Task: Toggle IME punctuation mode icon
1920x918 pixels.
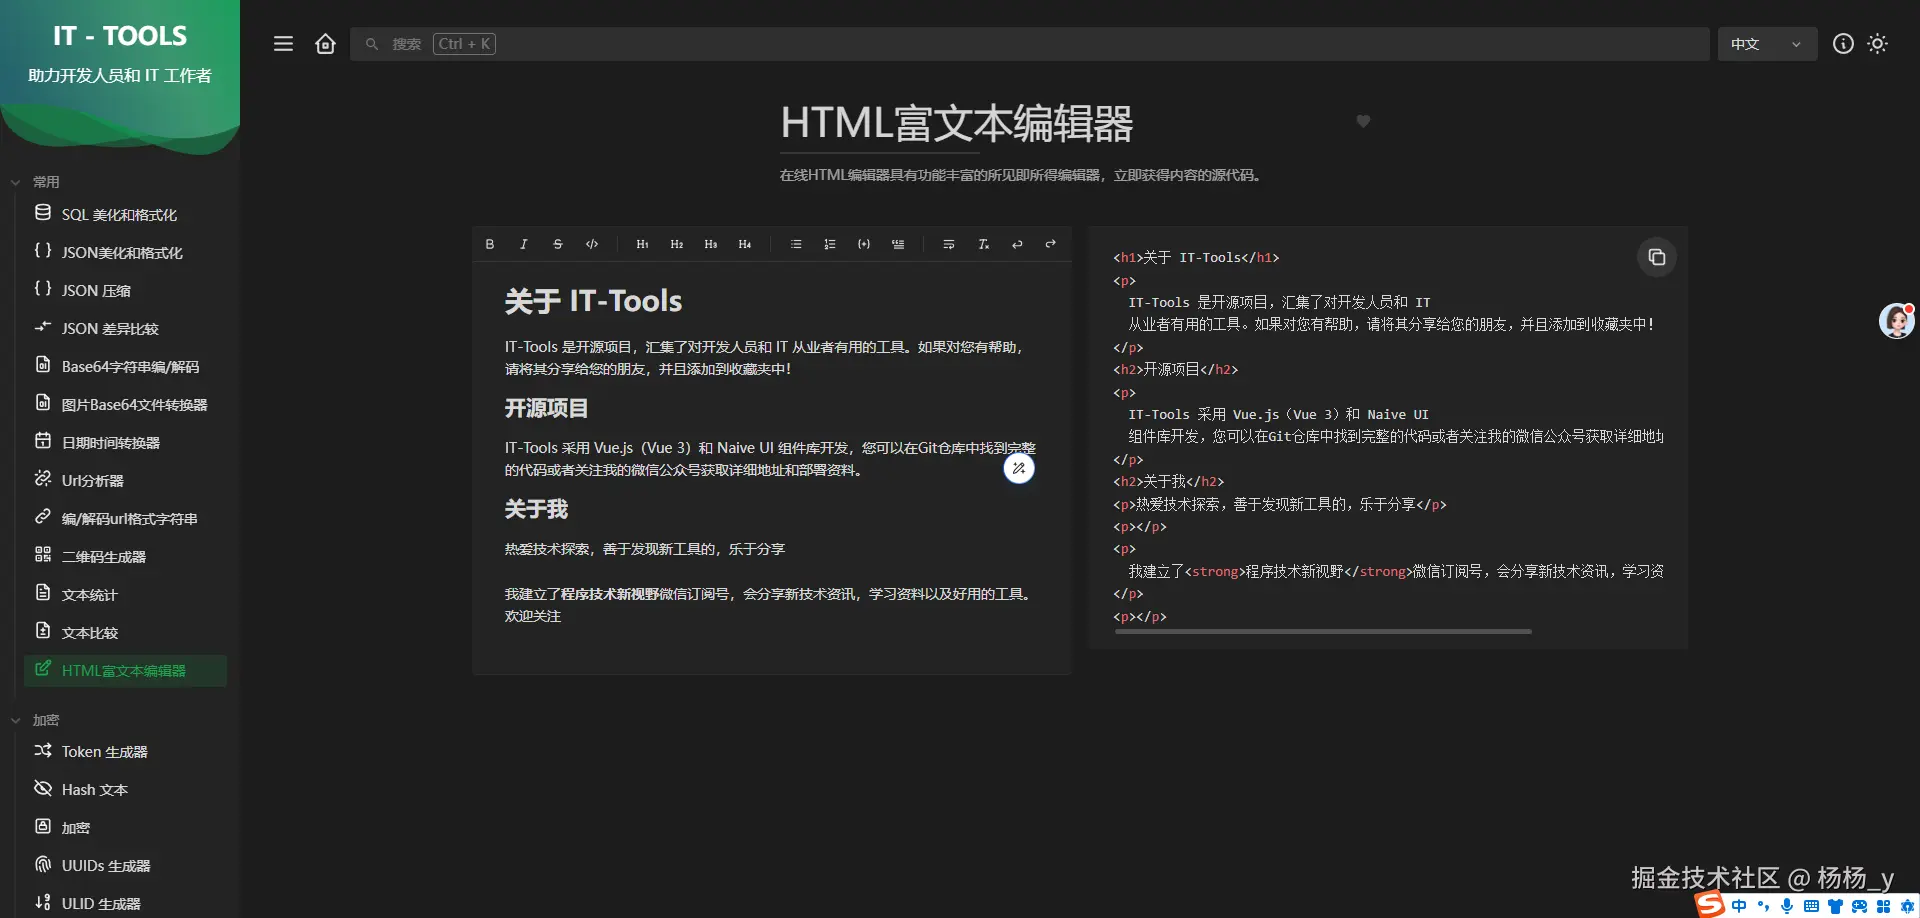Action: coord(1763,906)
